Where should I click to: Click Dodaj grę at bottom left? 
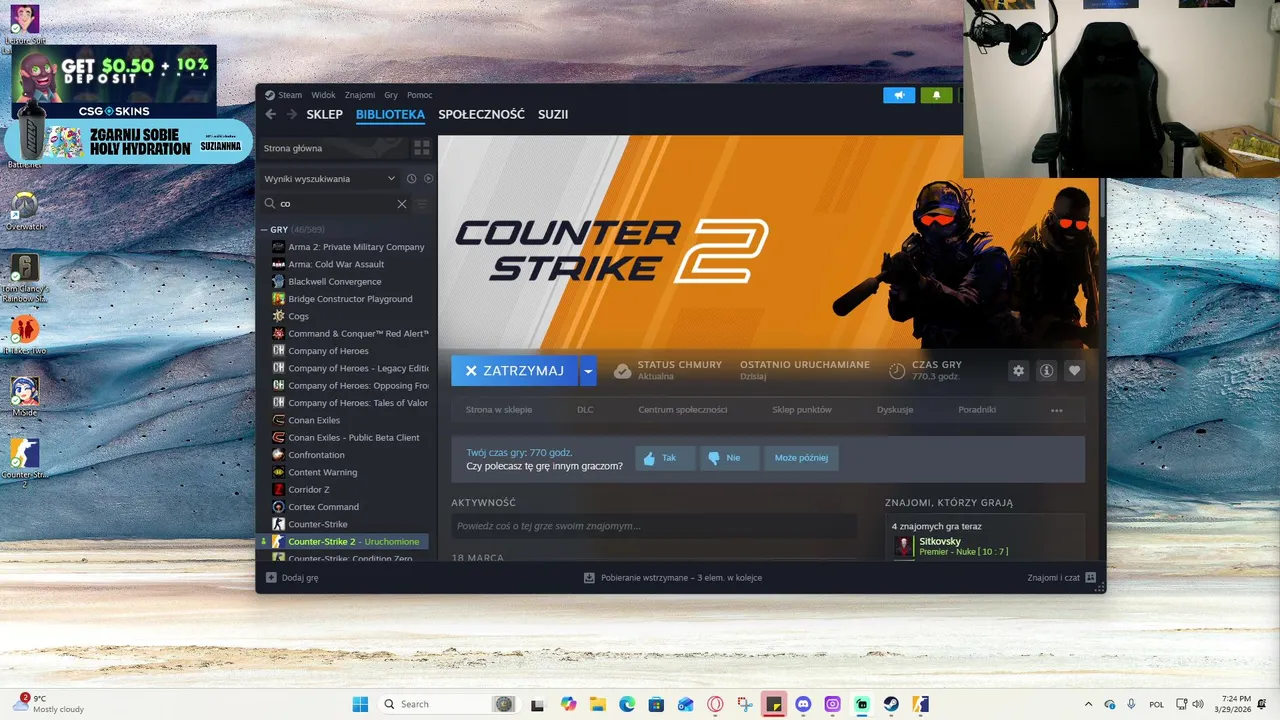point(292,578)
